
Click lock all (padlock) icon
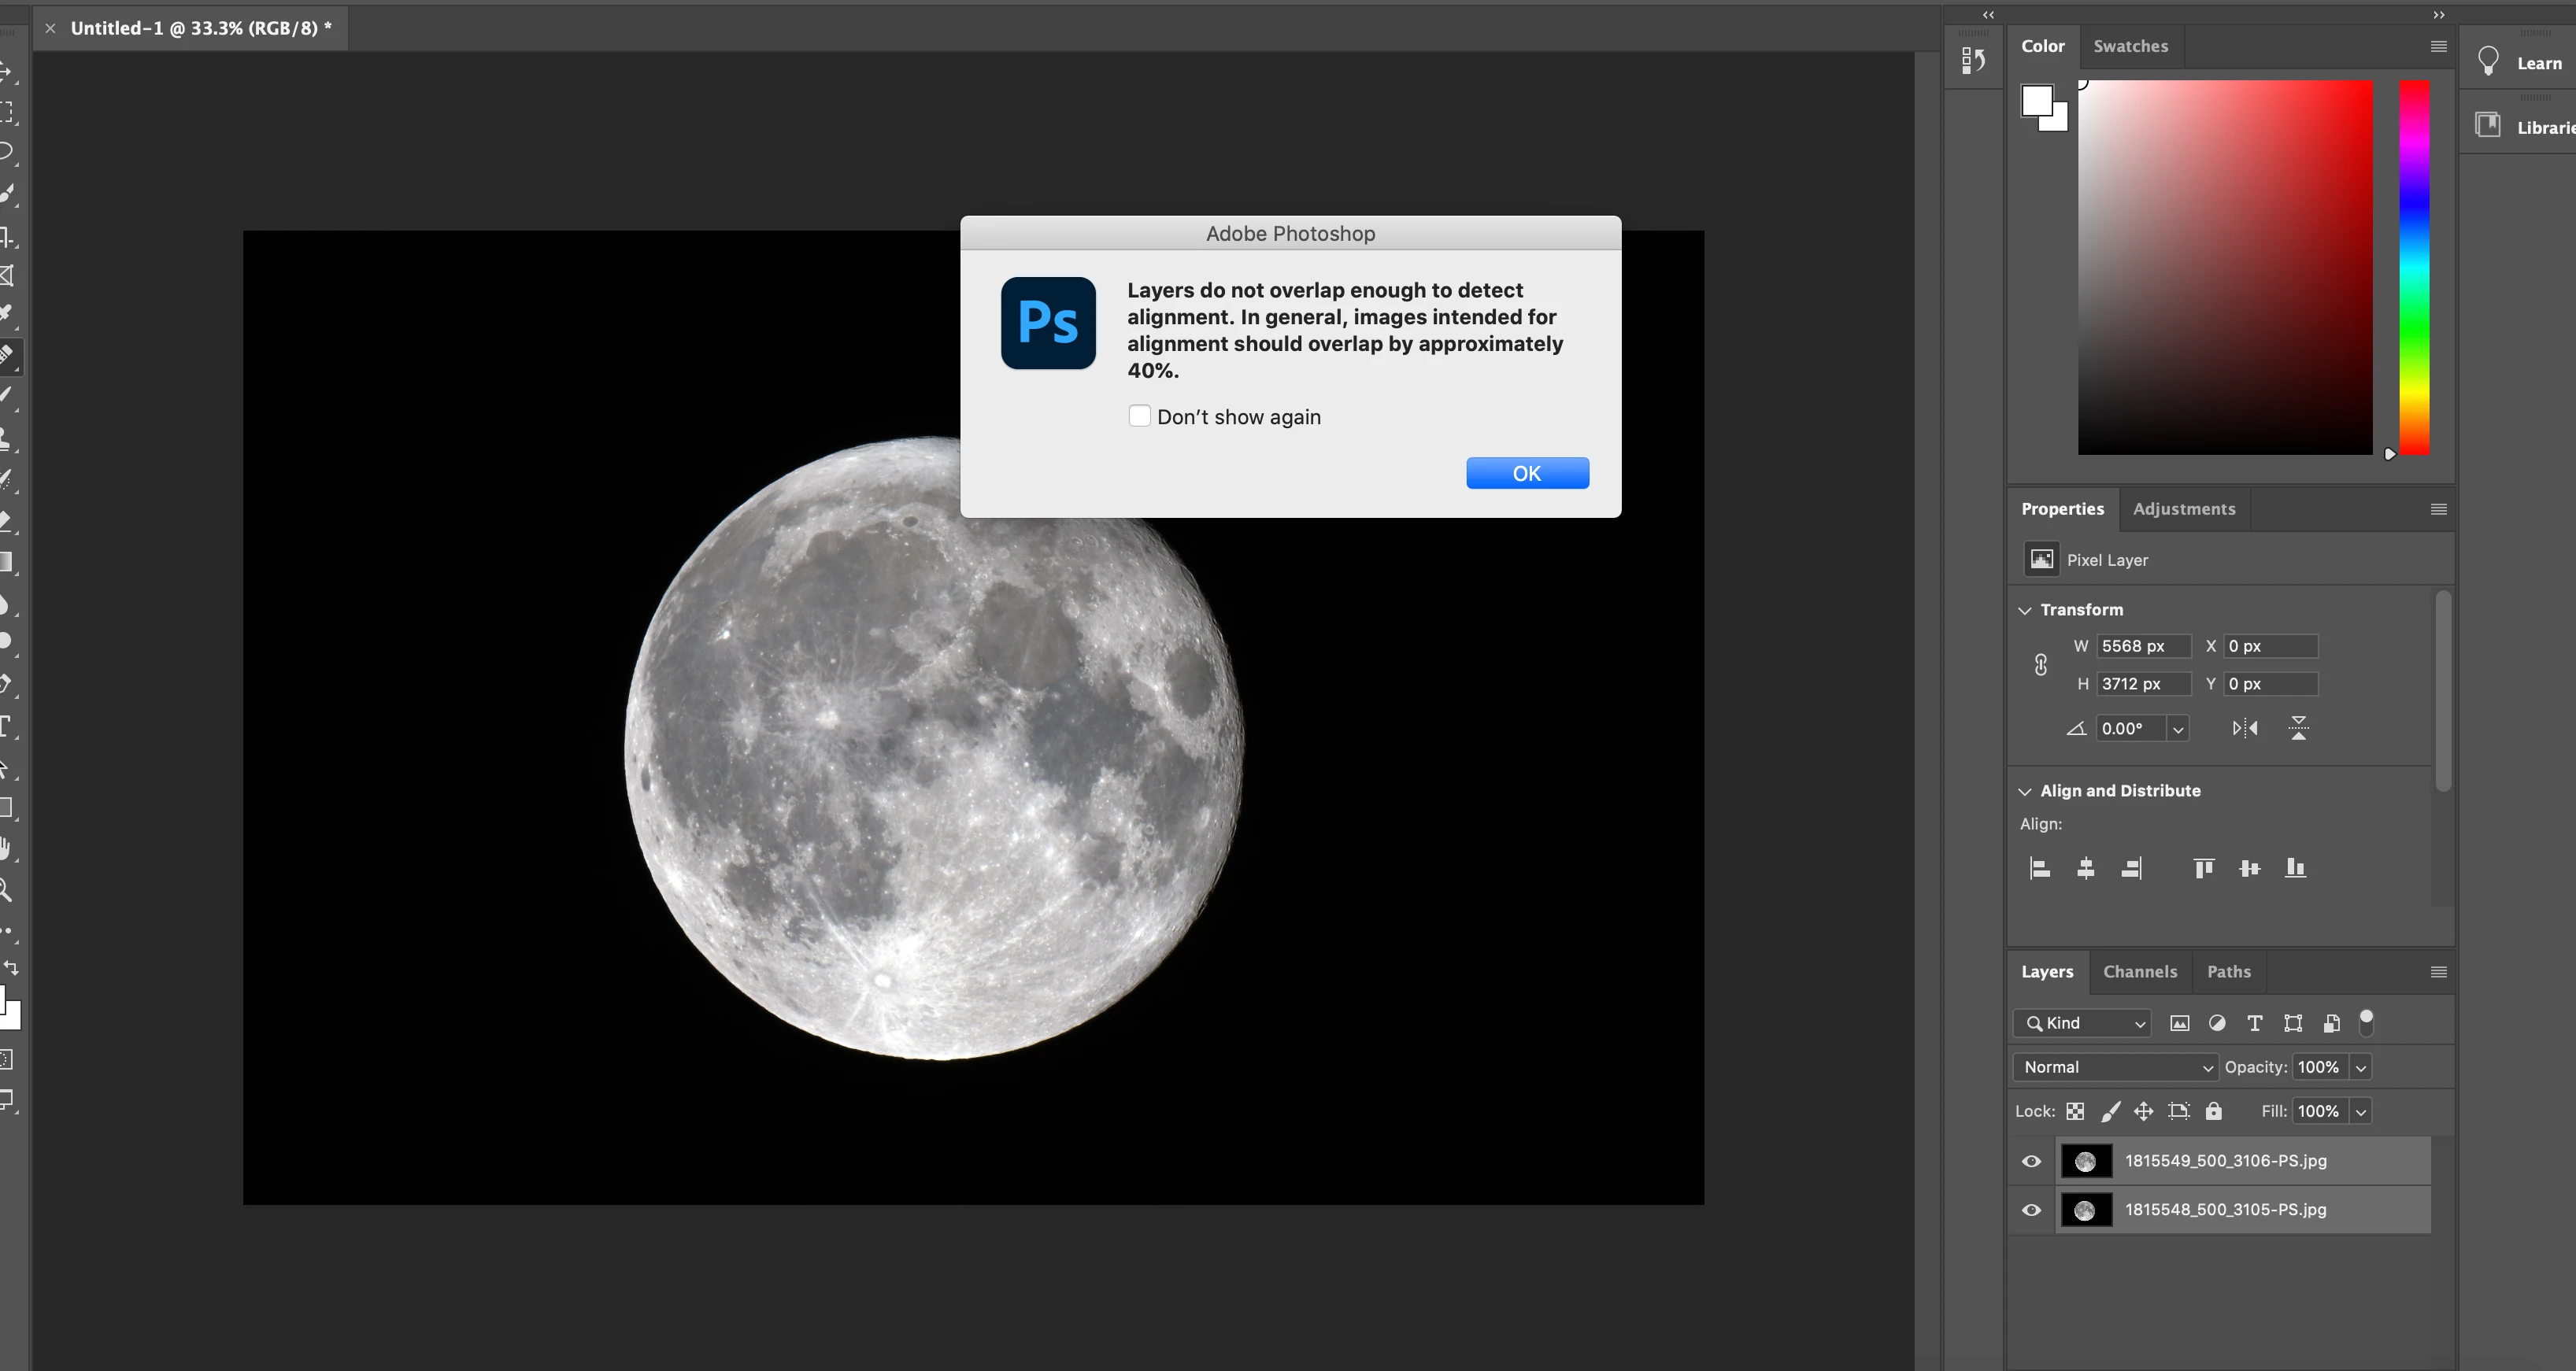point(2214,1111)
